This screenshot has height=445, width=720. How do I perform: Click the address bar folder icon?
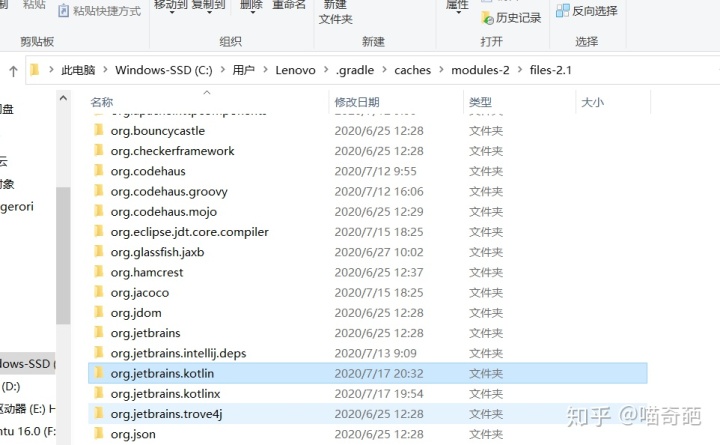[34, 70]
